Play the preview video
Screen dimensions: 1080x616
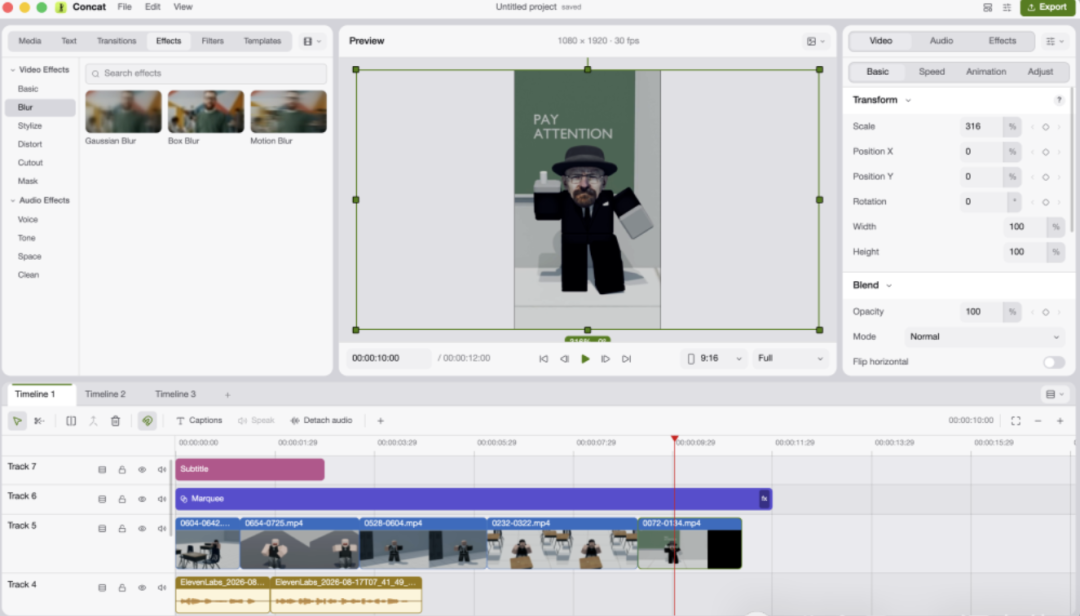(x=585, y=358)
